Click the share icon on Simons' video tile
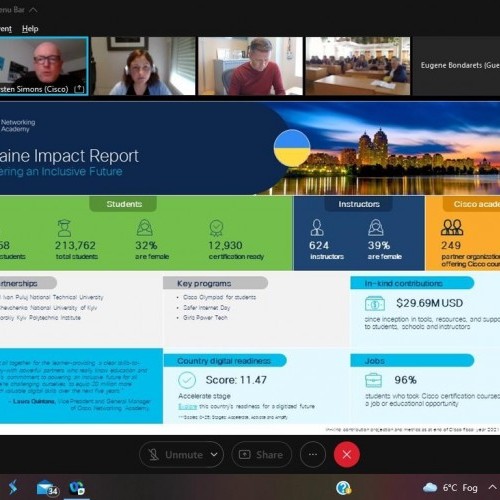Viewport: 500px width, 500px height. pyautogui.click(x=79, y=89)
